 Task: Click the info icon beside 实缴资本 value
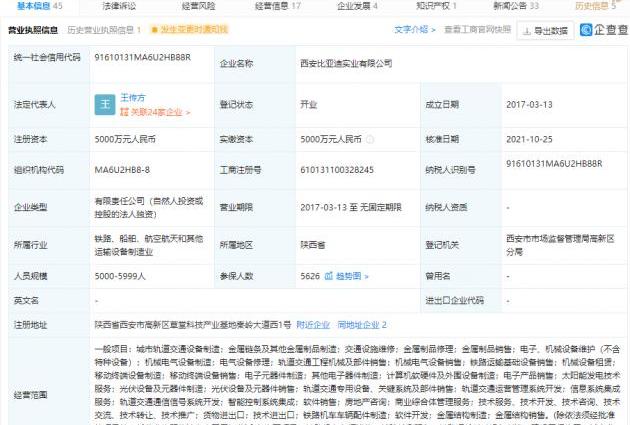point(370,139)
